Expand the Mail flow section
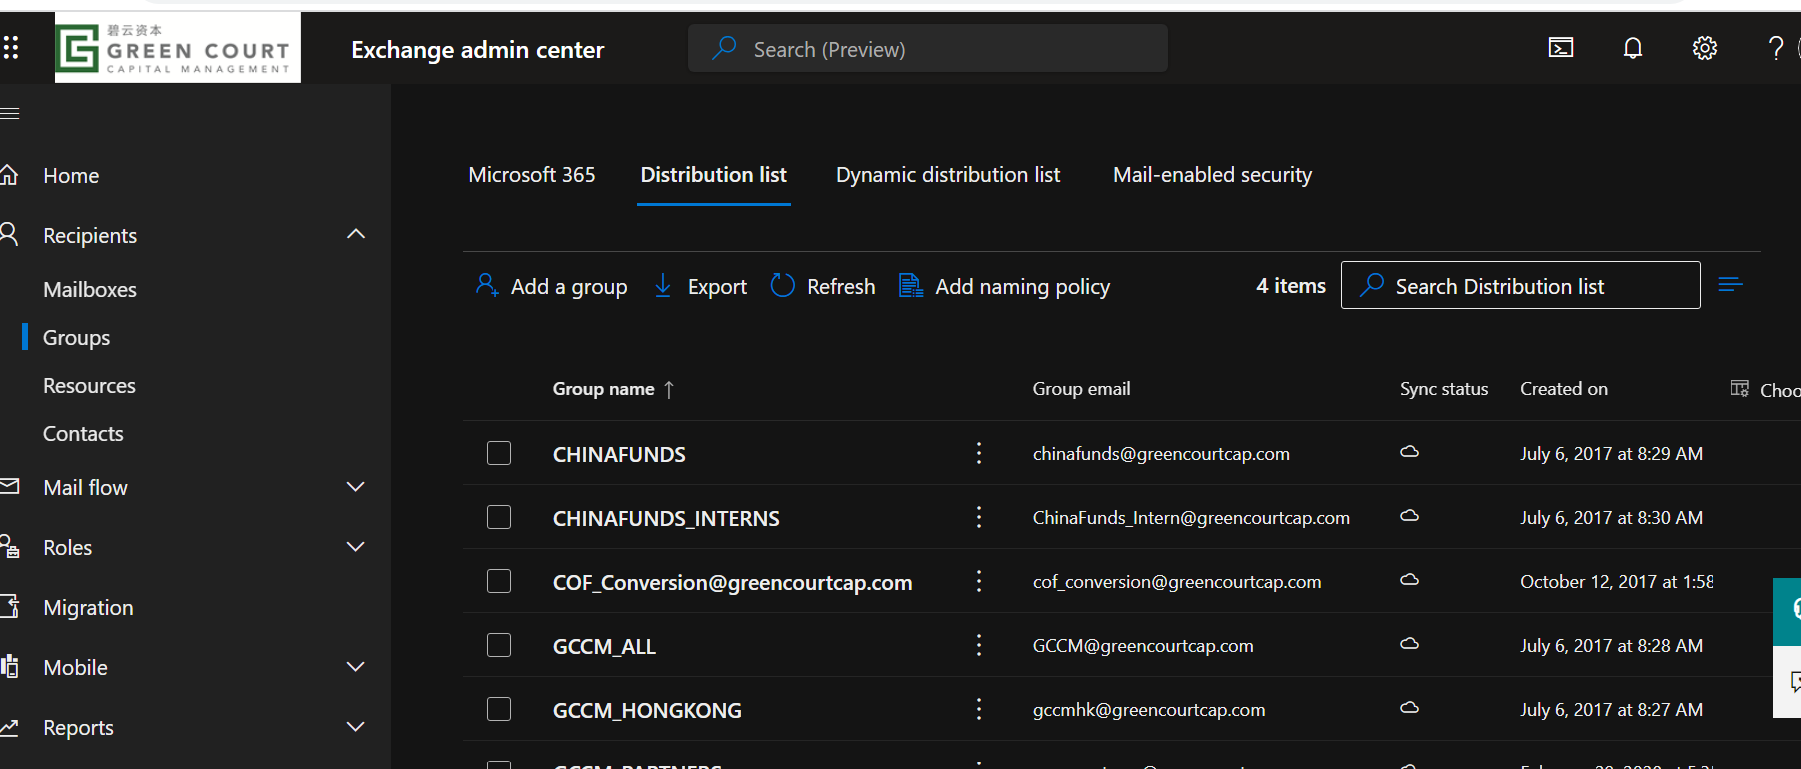Screen dimensions: 1801x769 click(x=355, y=487)
